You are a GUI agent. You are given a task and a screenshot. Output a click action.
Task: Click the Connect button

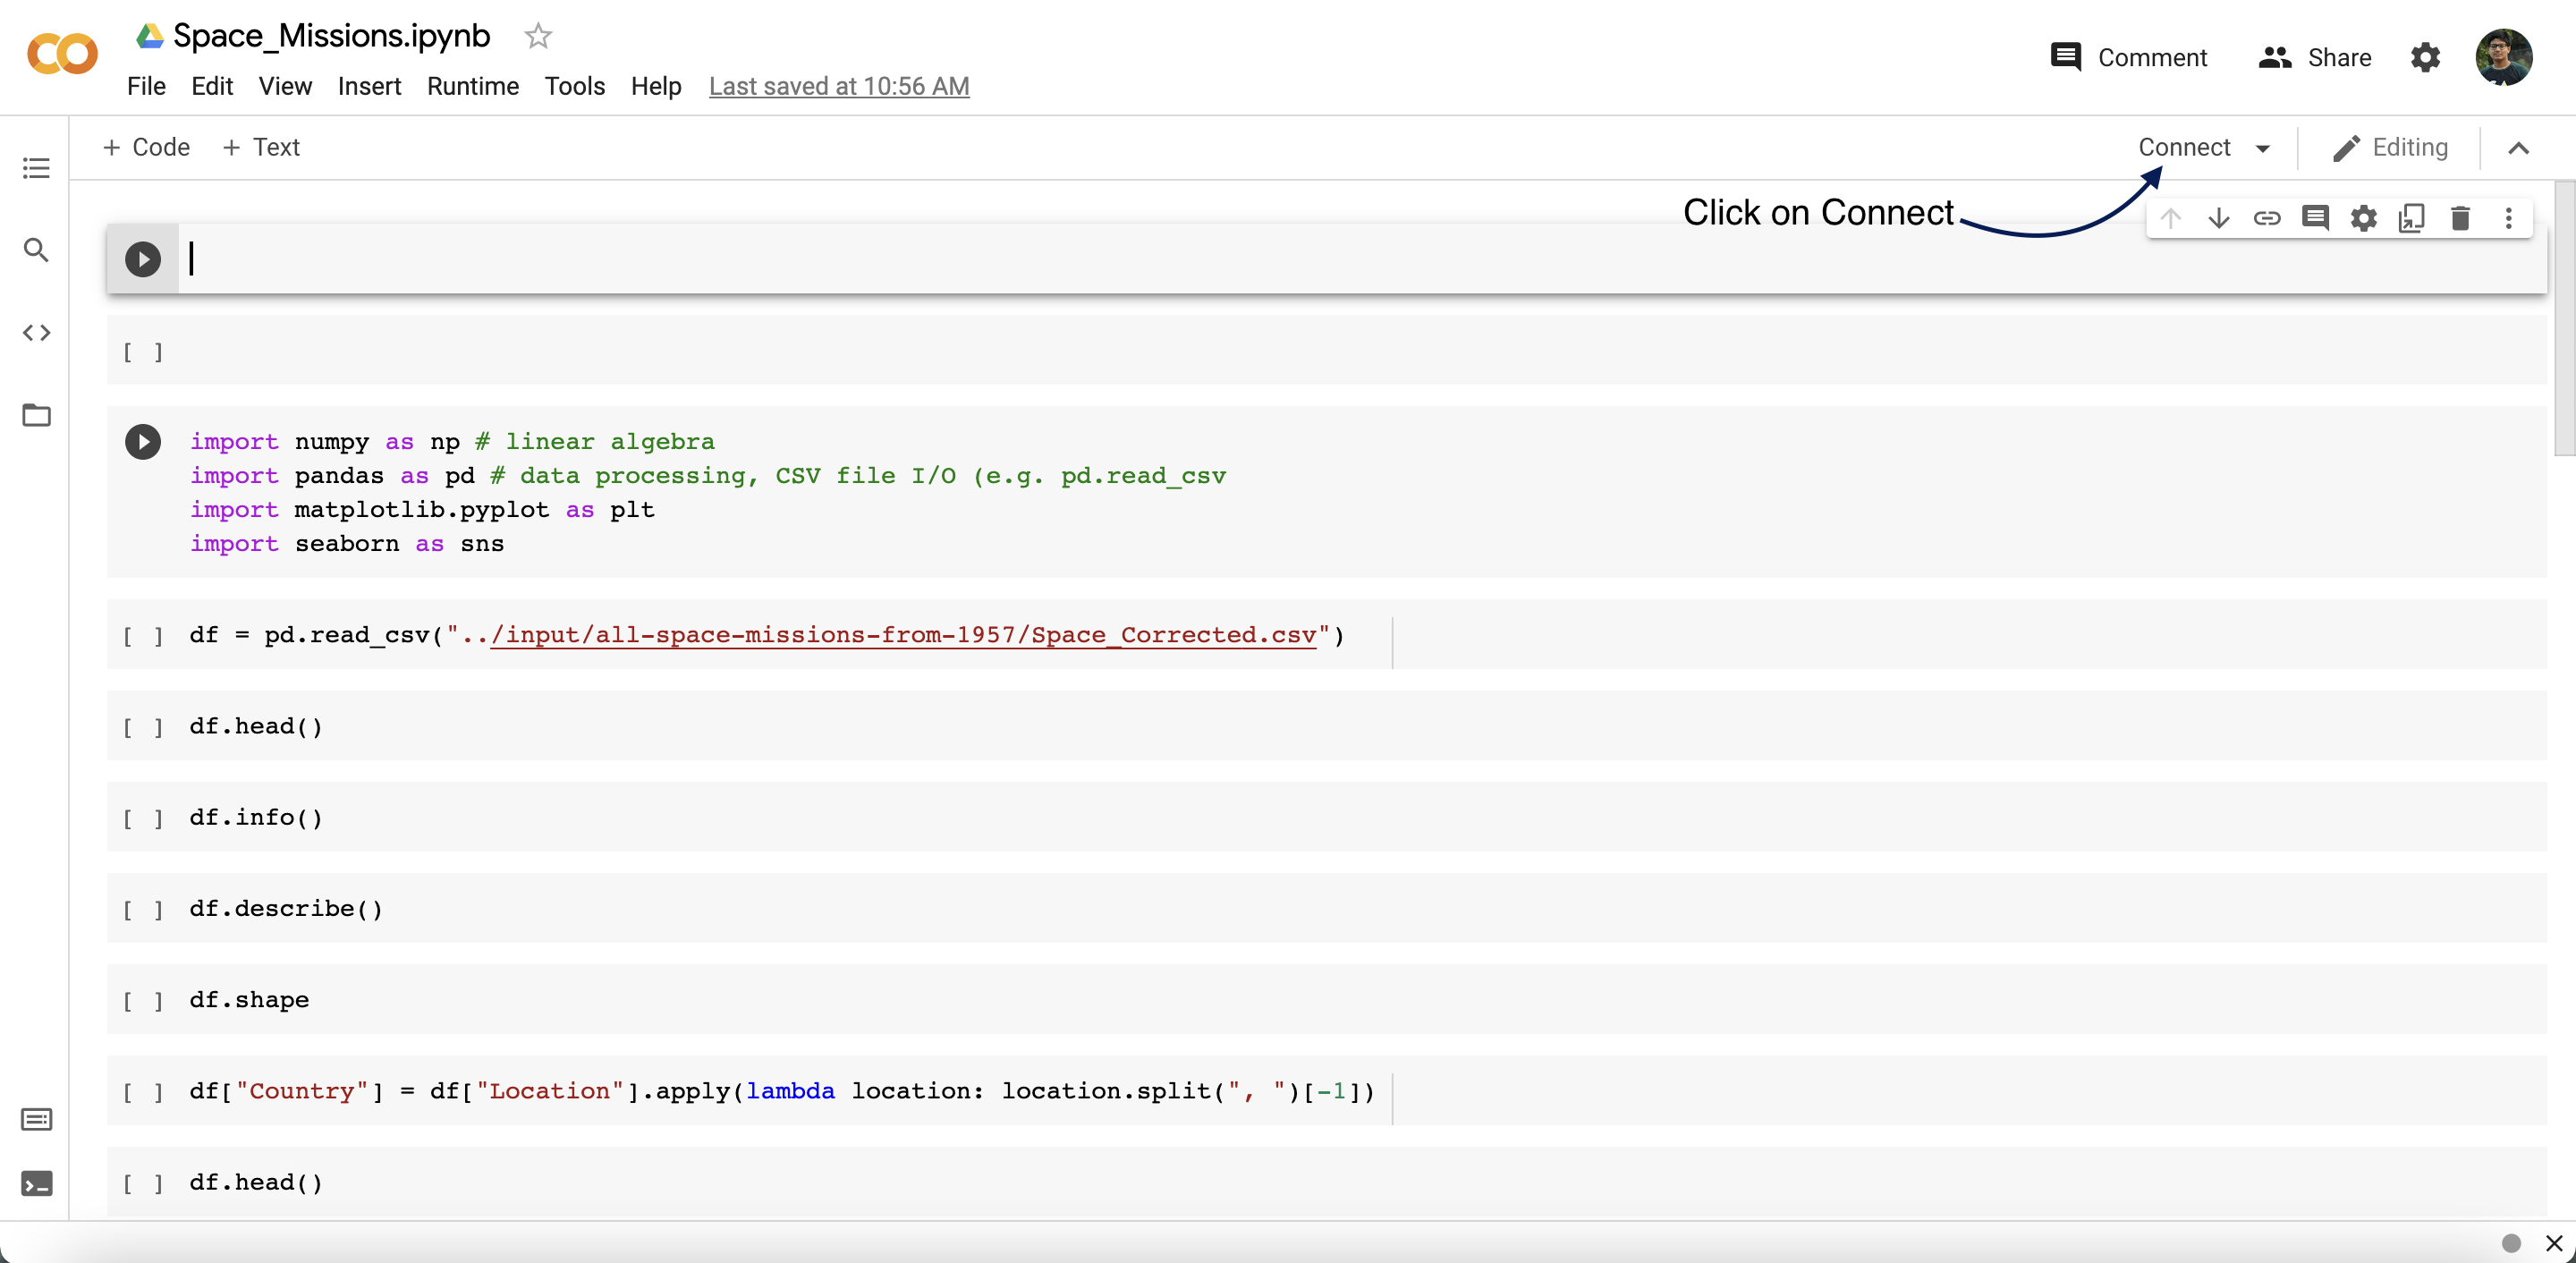2185,148
